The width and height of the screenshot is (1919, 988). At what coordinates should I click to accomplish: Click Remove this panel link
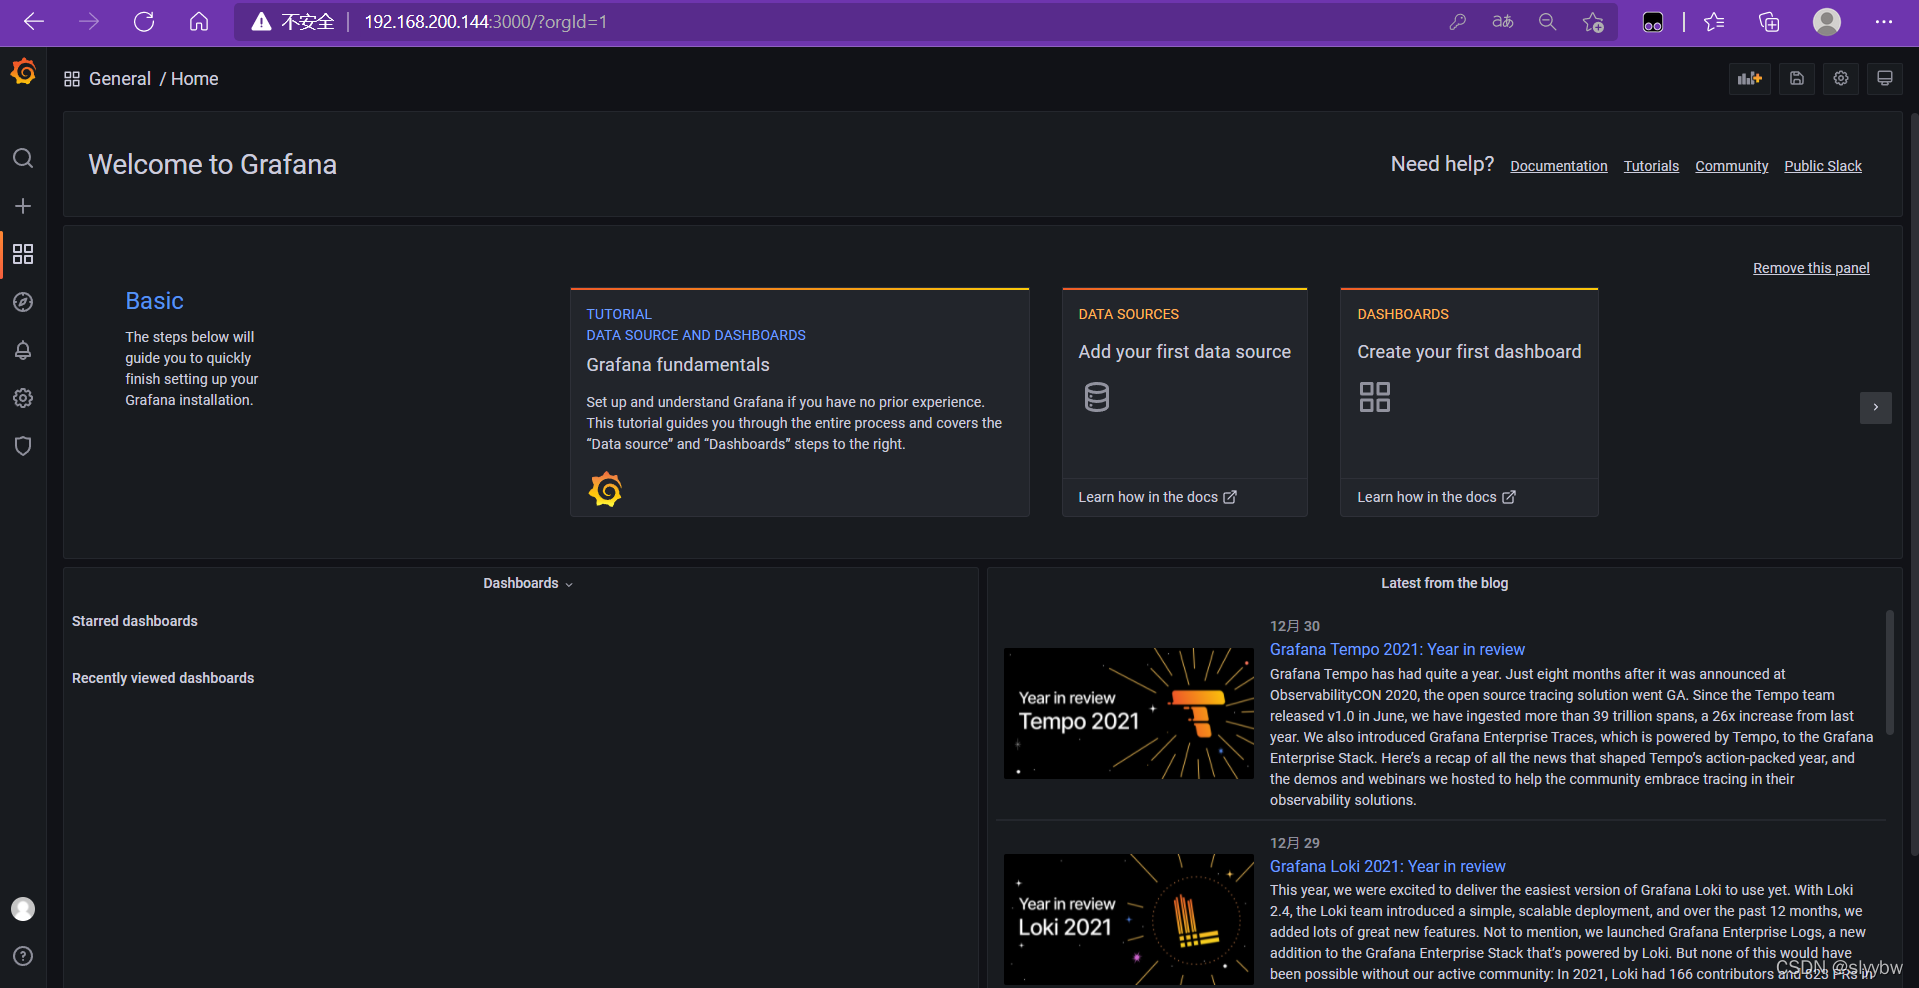point(1811,268)
